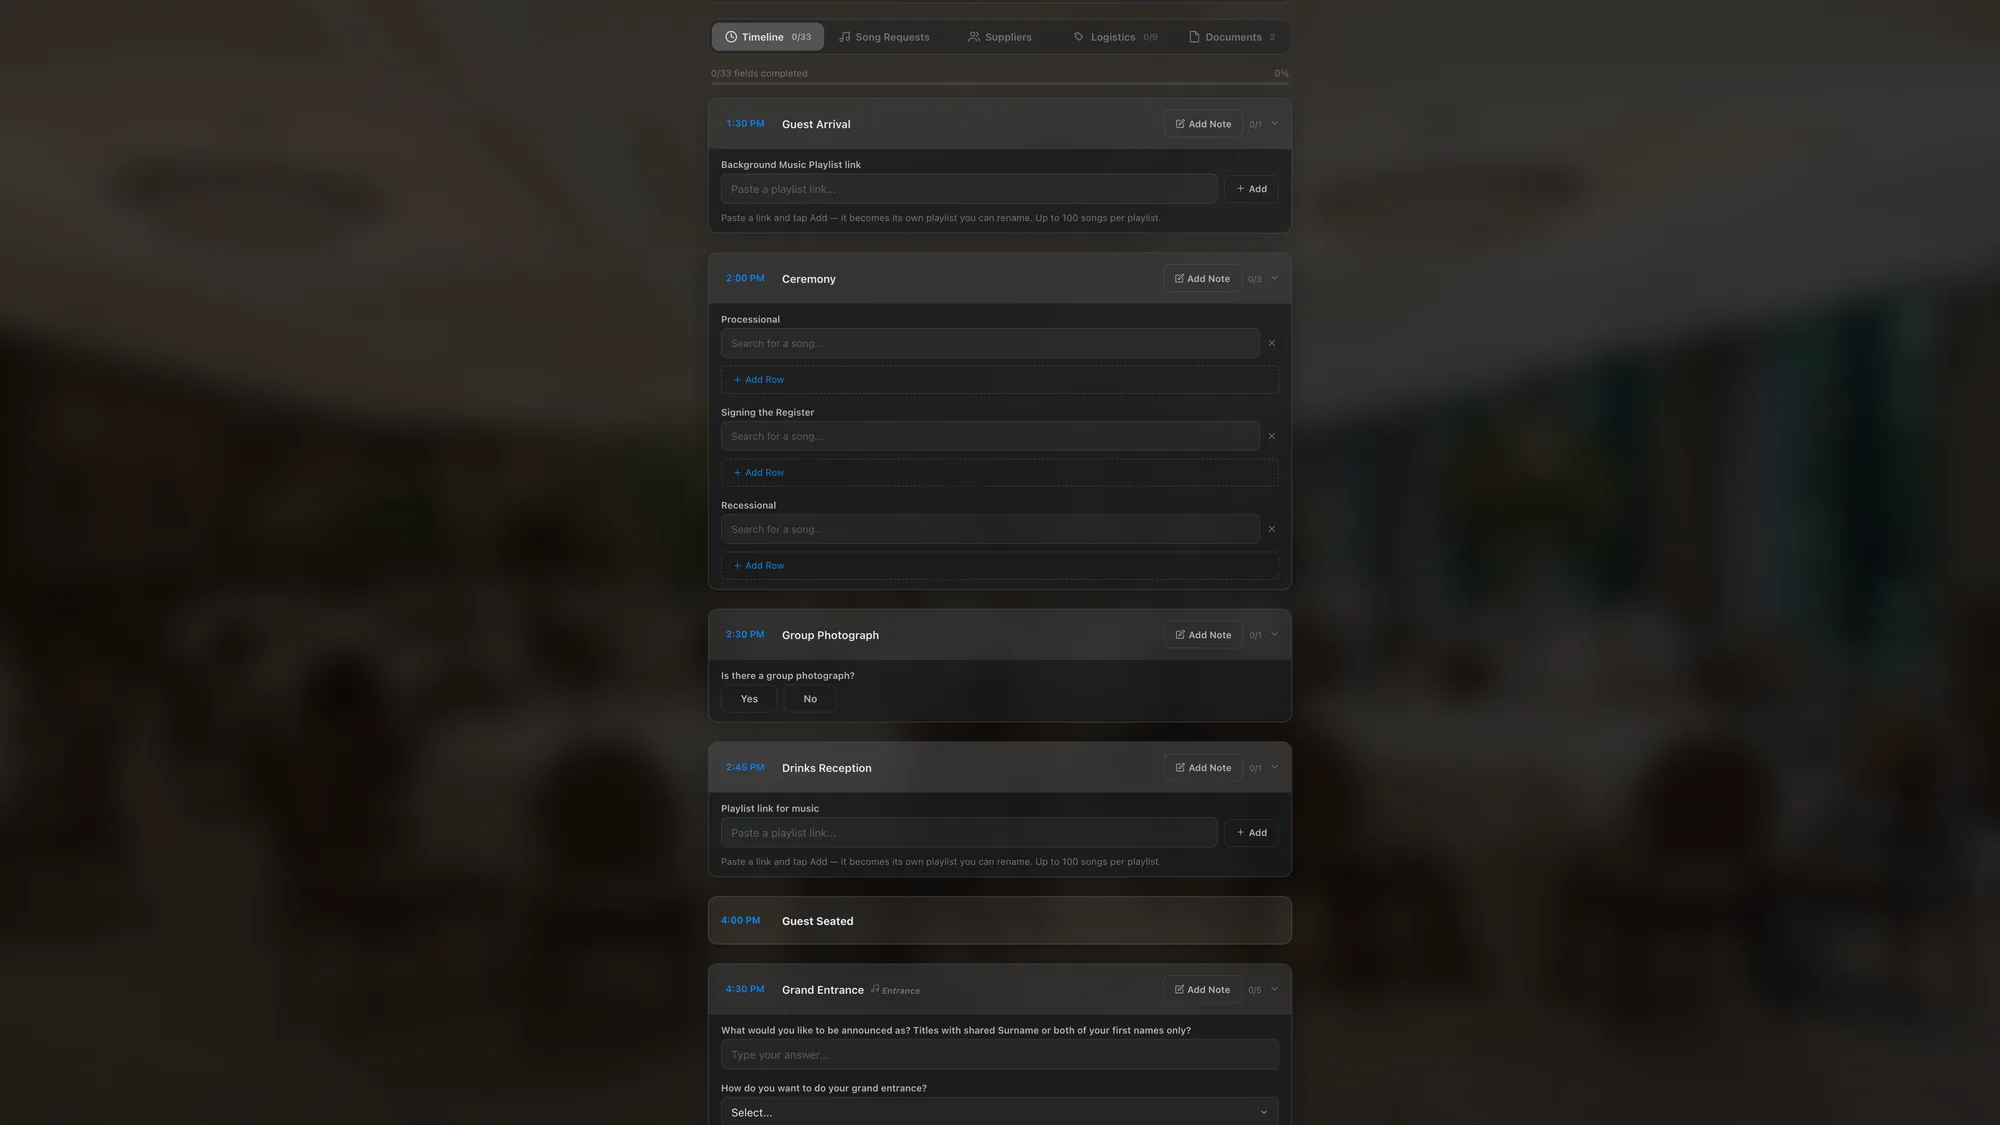Add a row under Recessional
The height and width of the screenshot is (1125, 2000).
(x=999, y=566)
